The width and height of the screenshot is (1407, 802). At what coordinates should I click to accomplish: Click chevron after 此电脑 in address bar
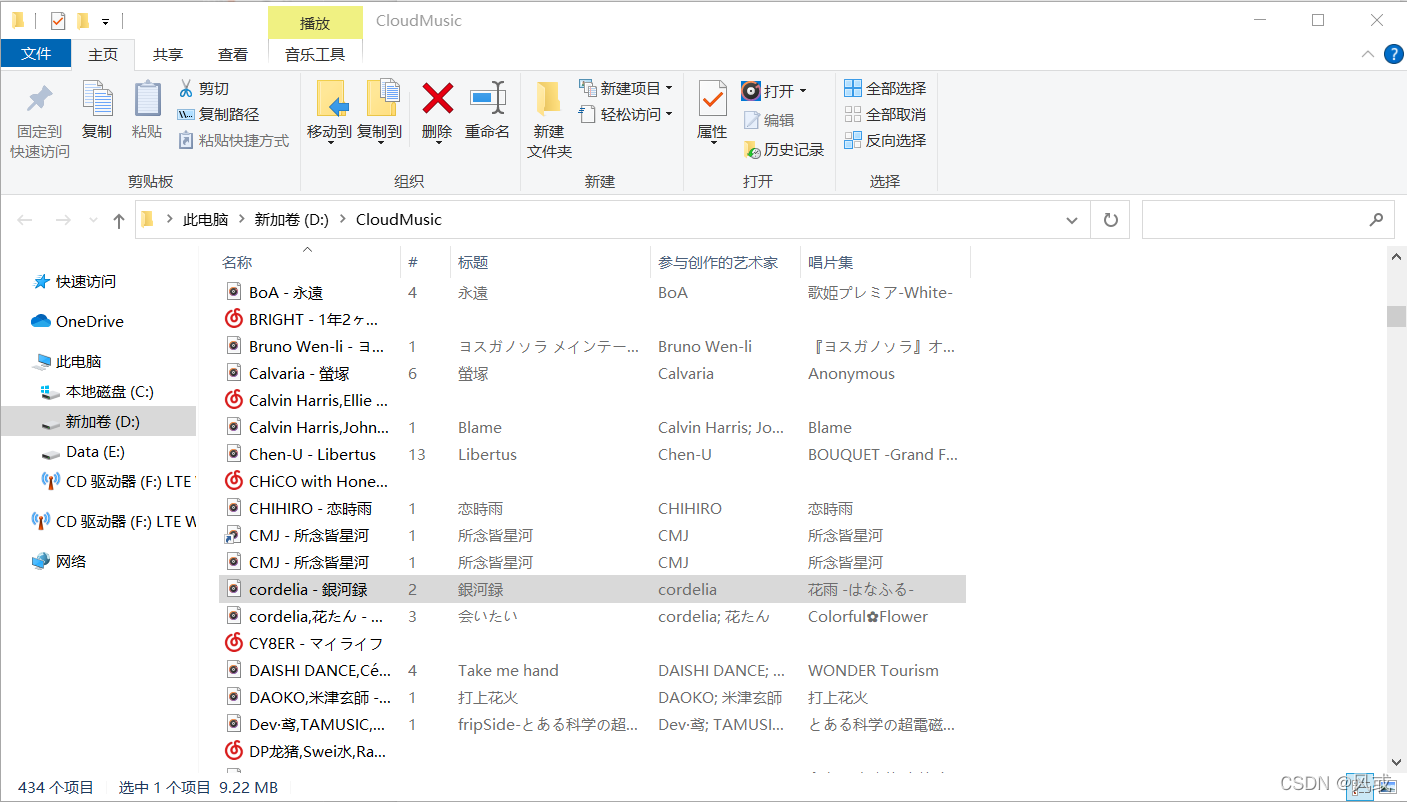tap(241, 220)
